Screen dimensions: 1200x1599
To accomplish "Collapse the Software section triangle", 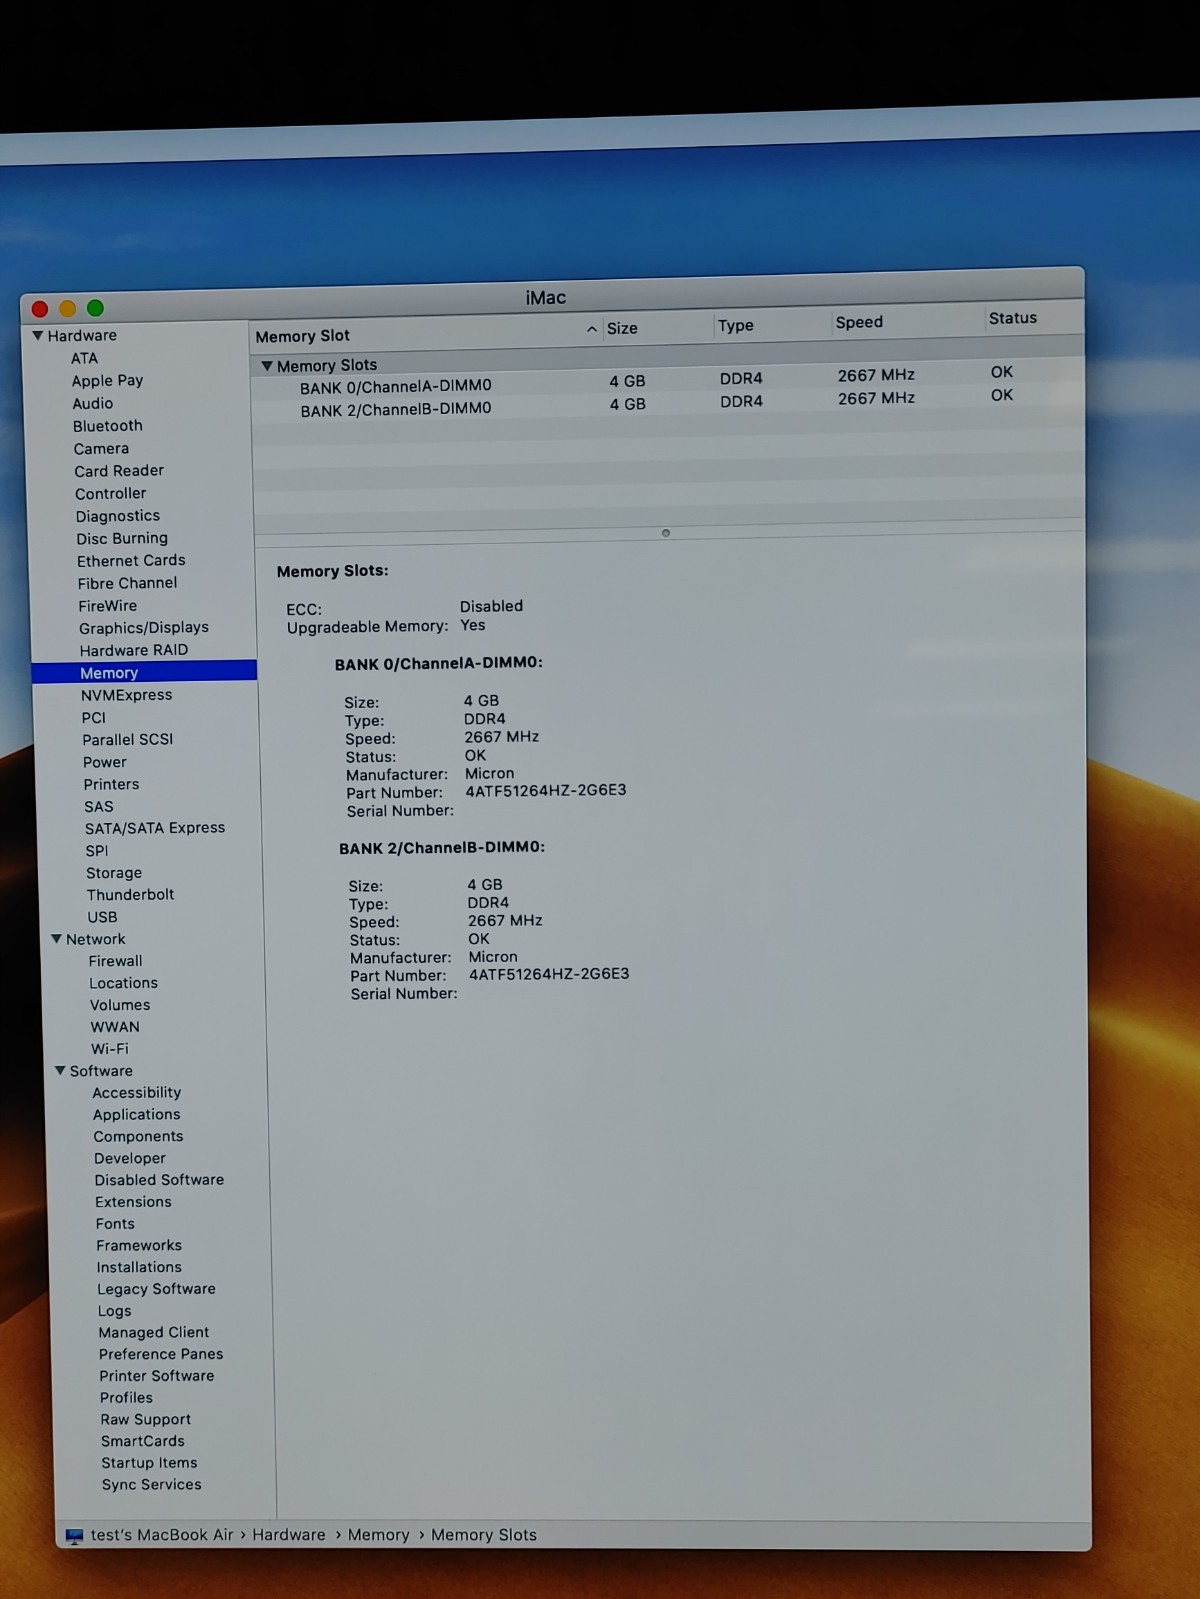I will click(x=60, y=1070).
